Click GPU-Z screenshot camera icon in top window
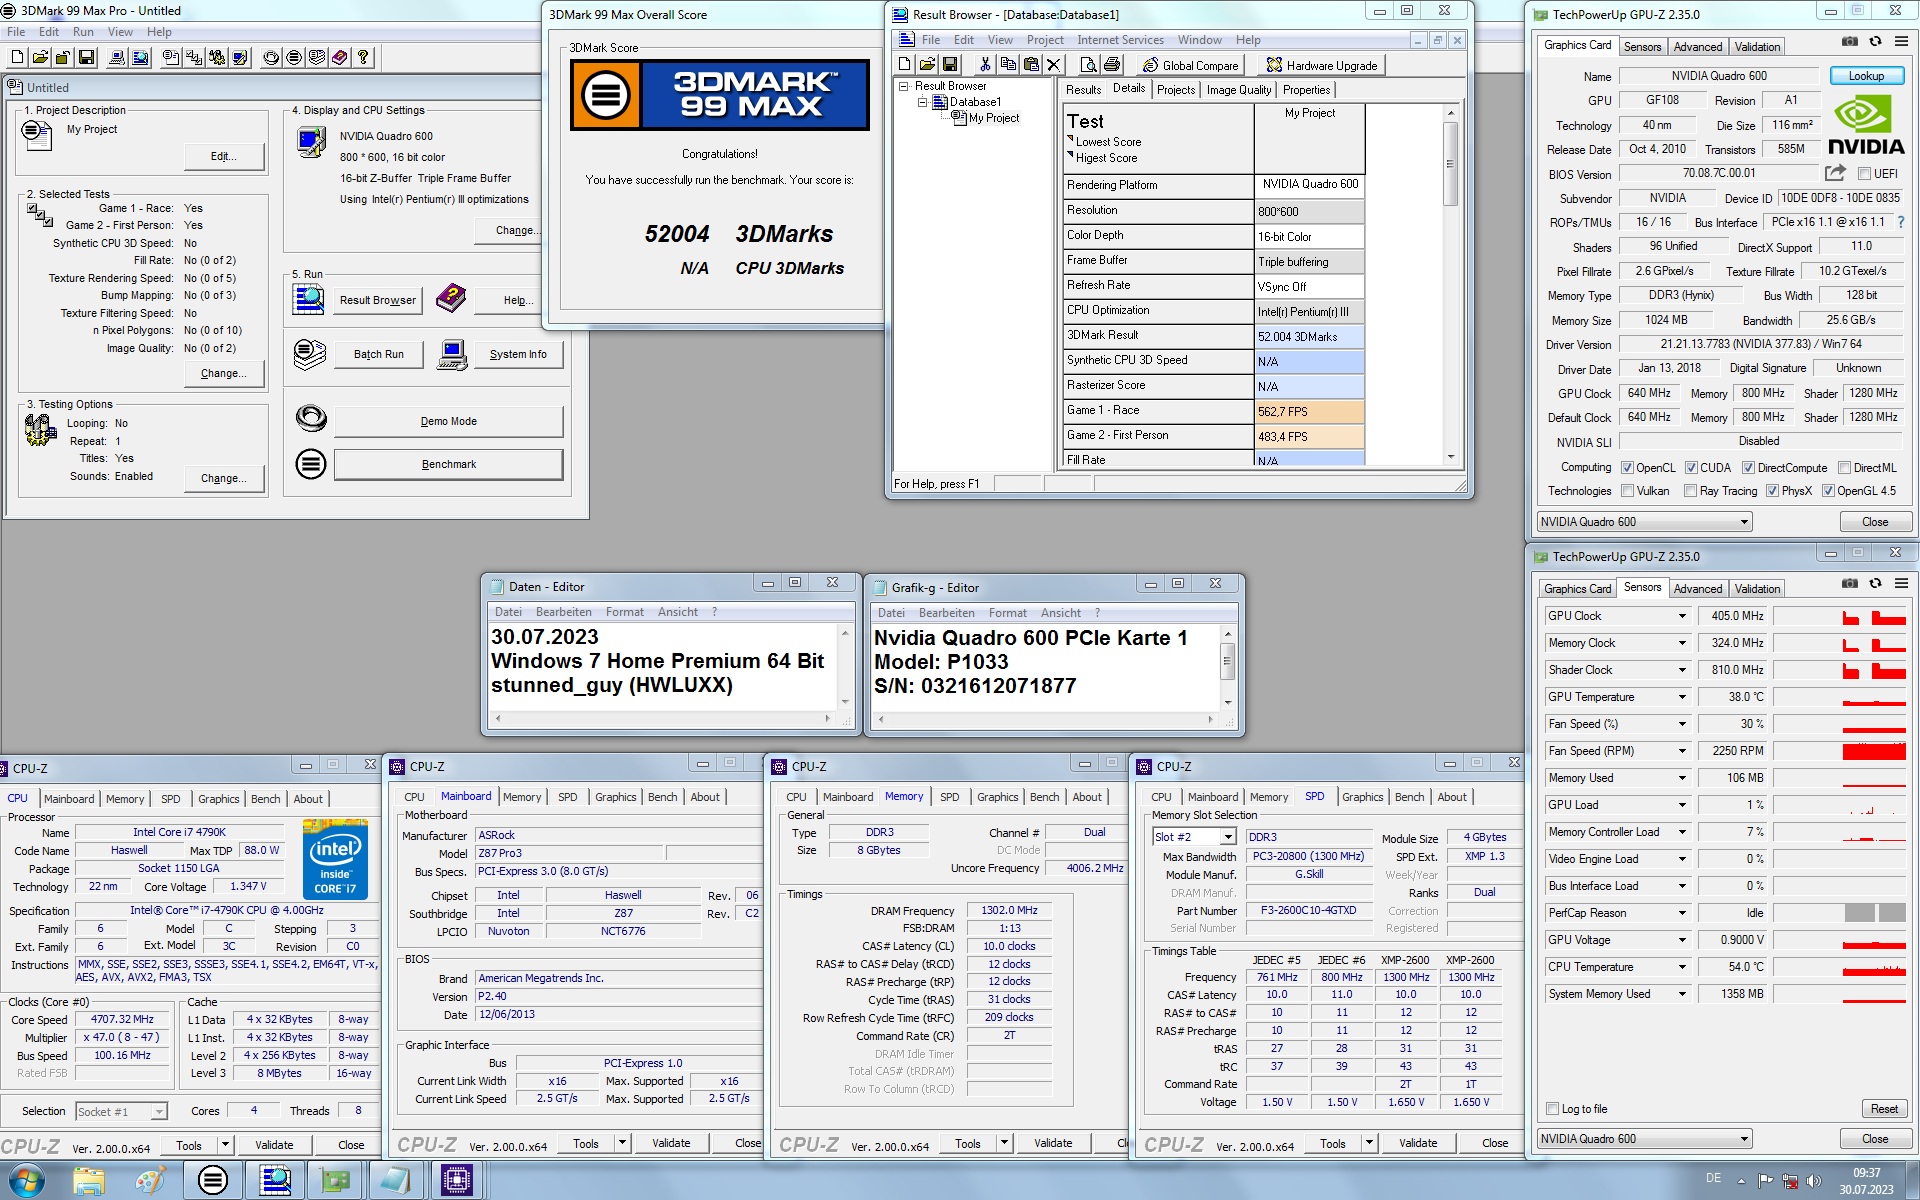 (1850, 42)
